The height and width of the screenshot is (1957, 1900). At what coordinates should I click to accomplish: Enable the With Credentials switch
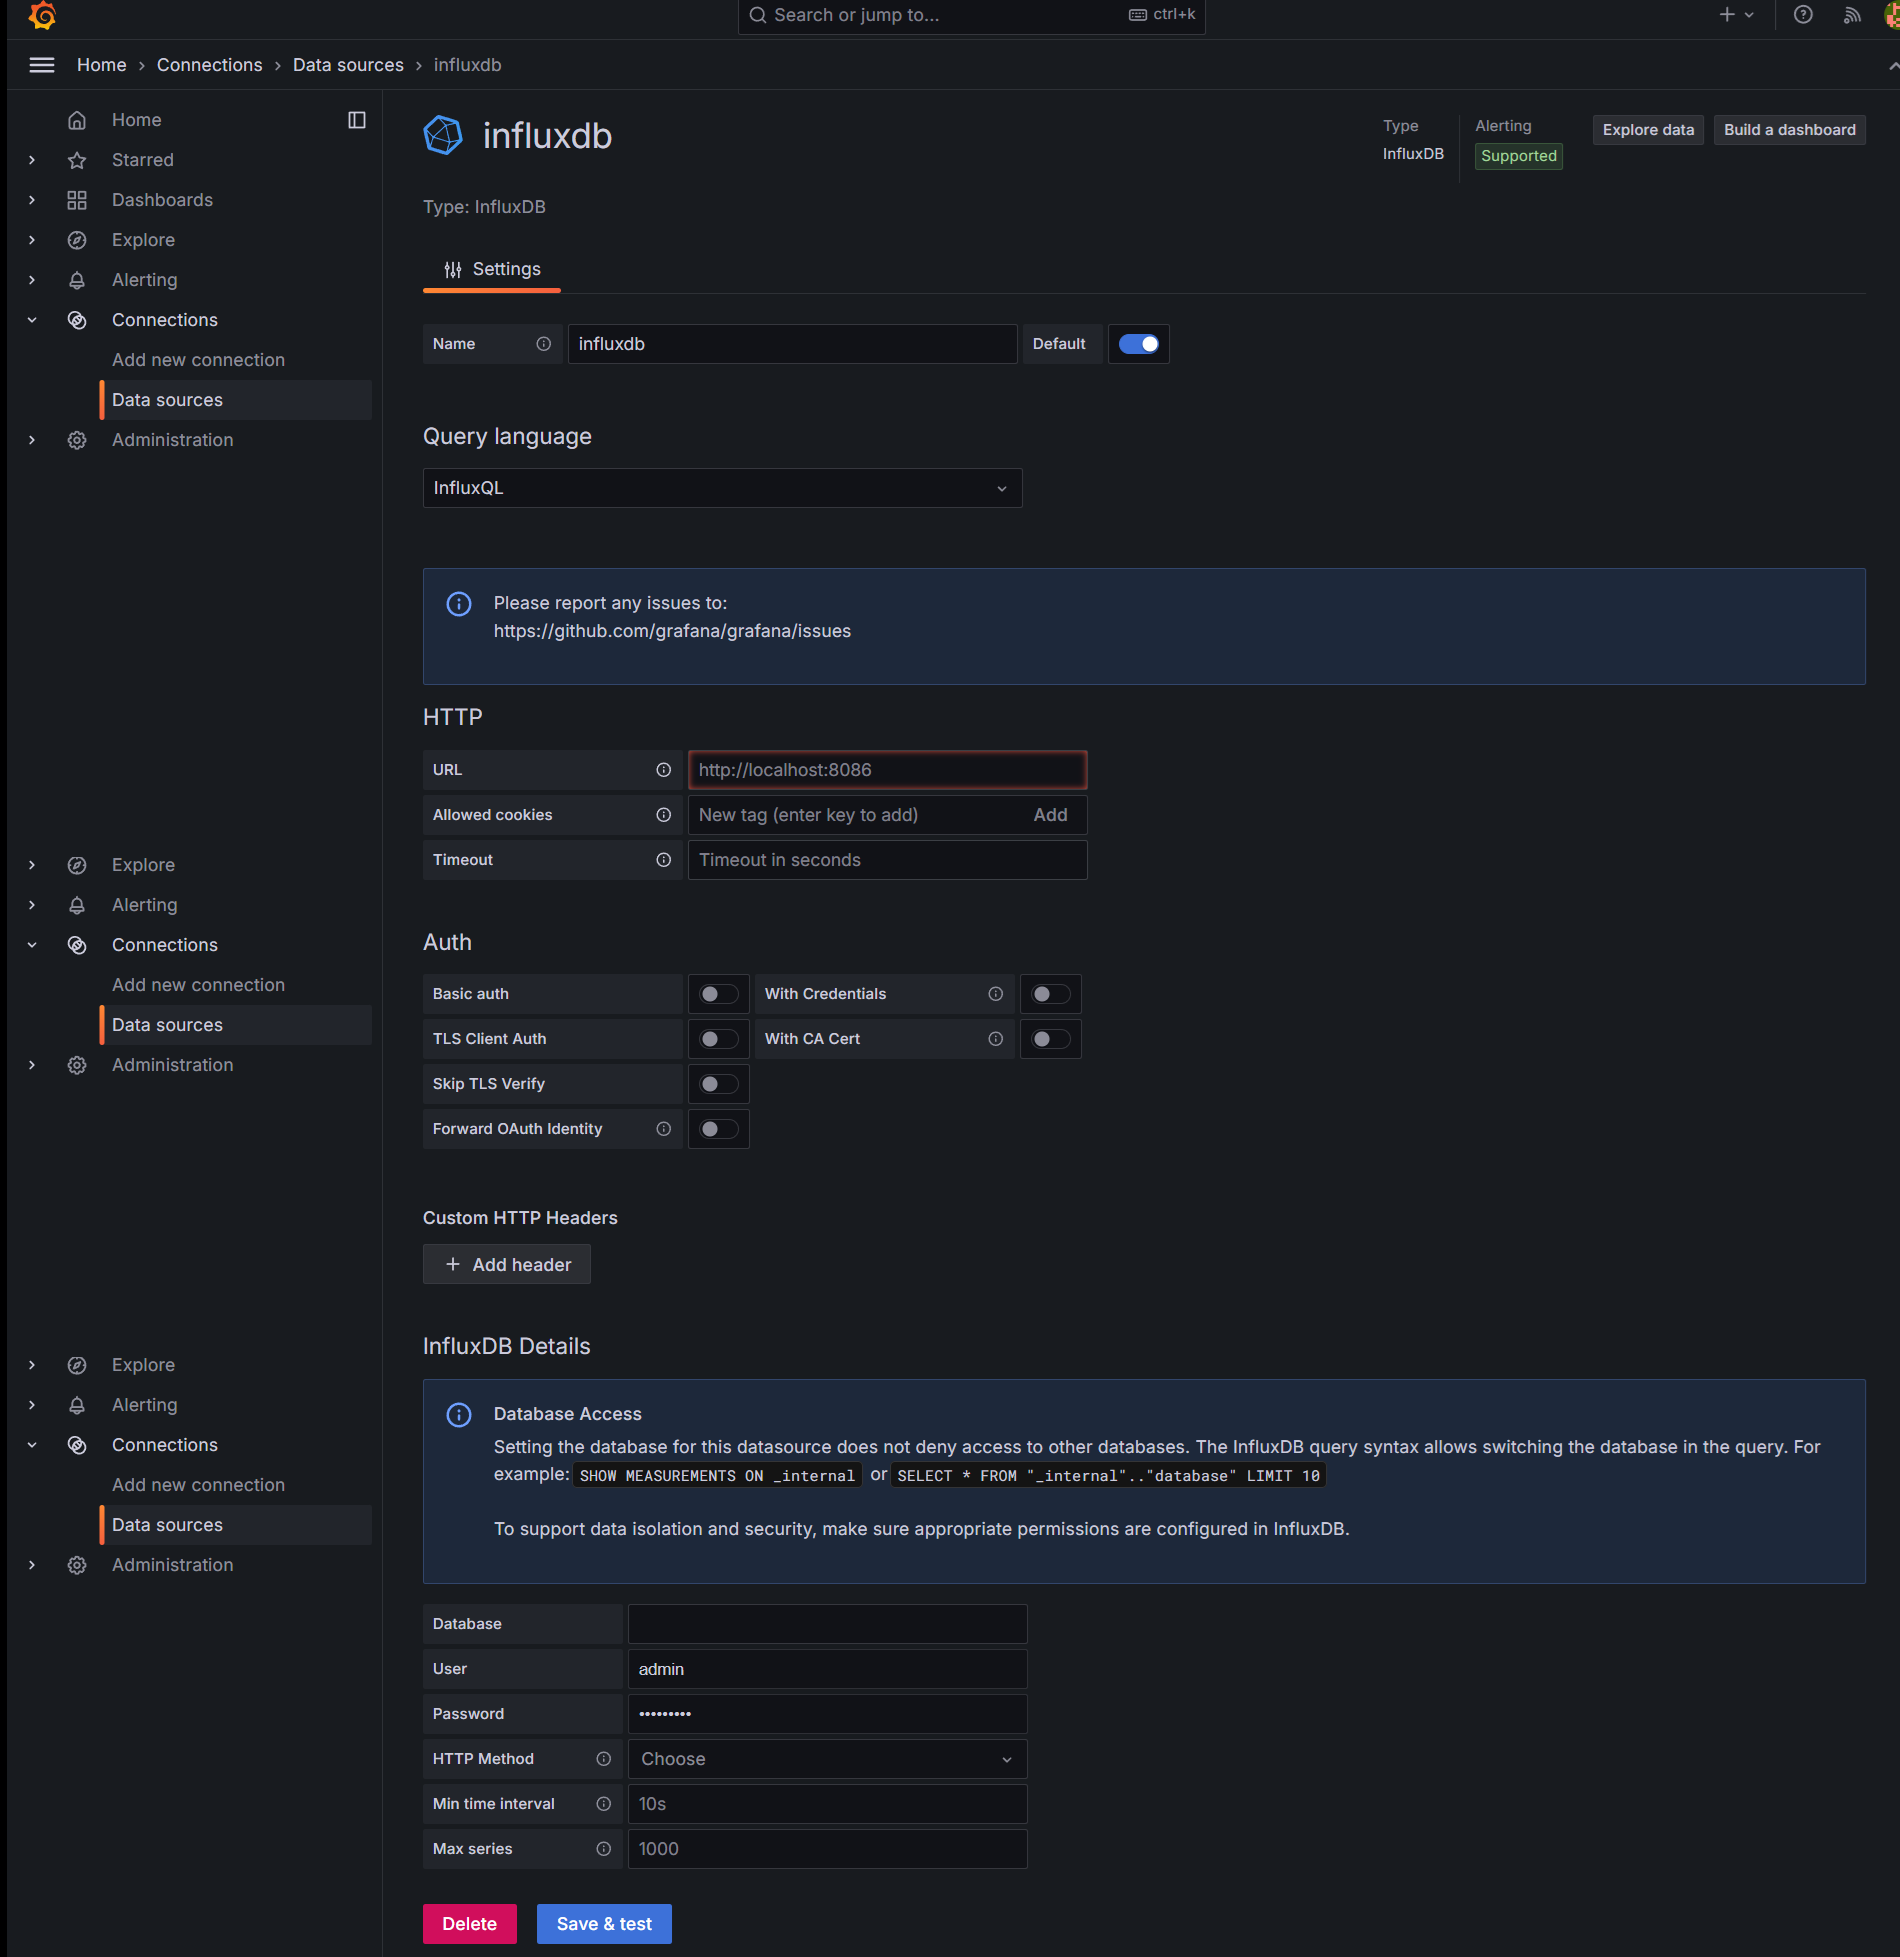coord(1051,994)
